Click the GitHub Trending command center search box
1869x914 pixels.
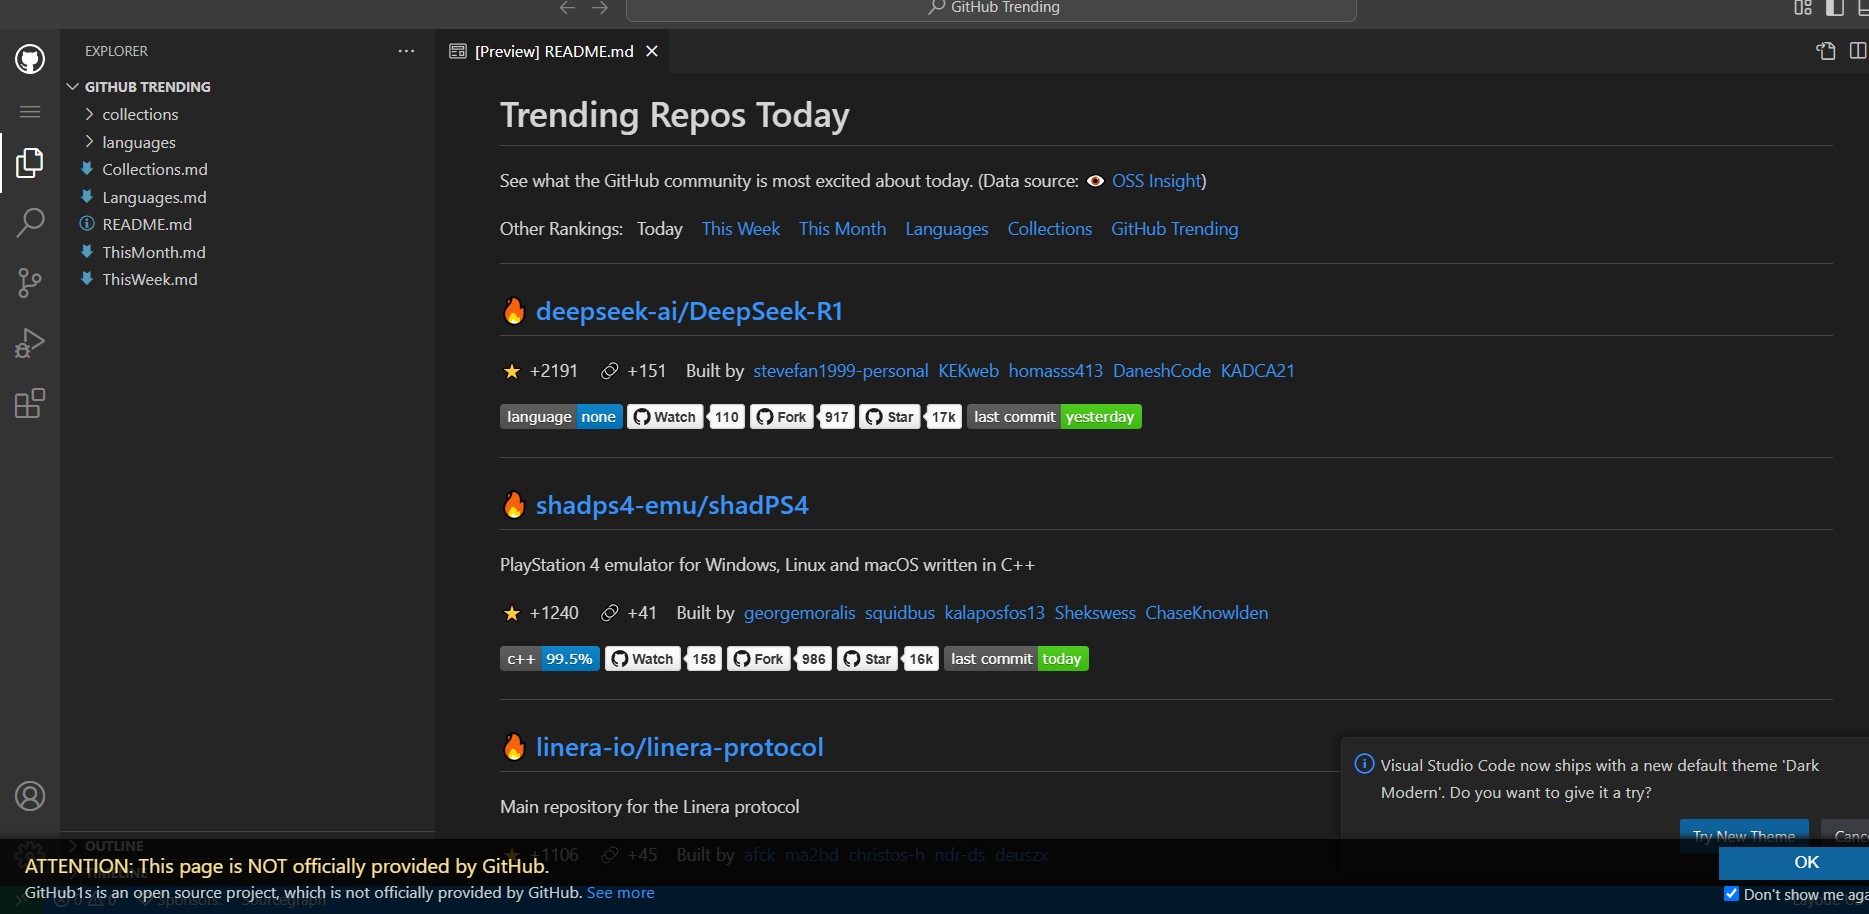pyautogui.click(x=991, y=8)
